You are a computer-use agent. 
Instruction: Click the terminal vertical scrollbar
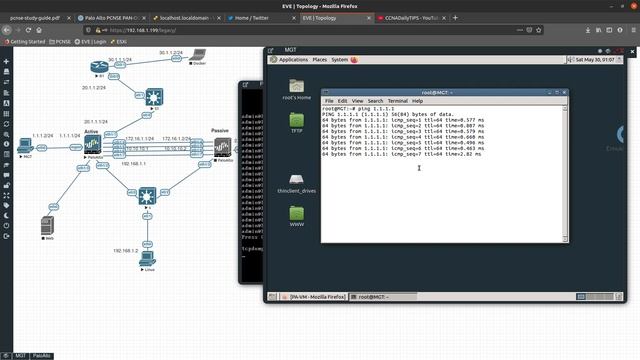pyautogui.click(x=565, y=173)
